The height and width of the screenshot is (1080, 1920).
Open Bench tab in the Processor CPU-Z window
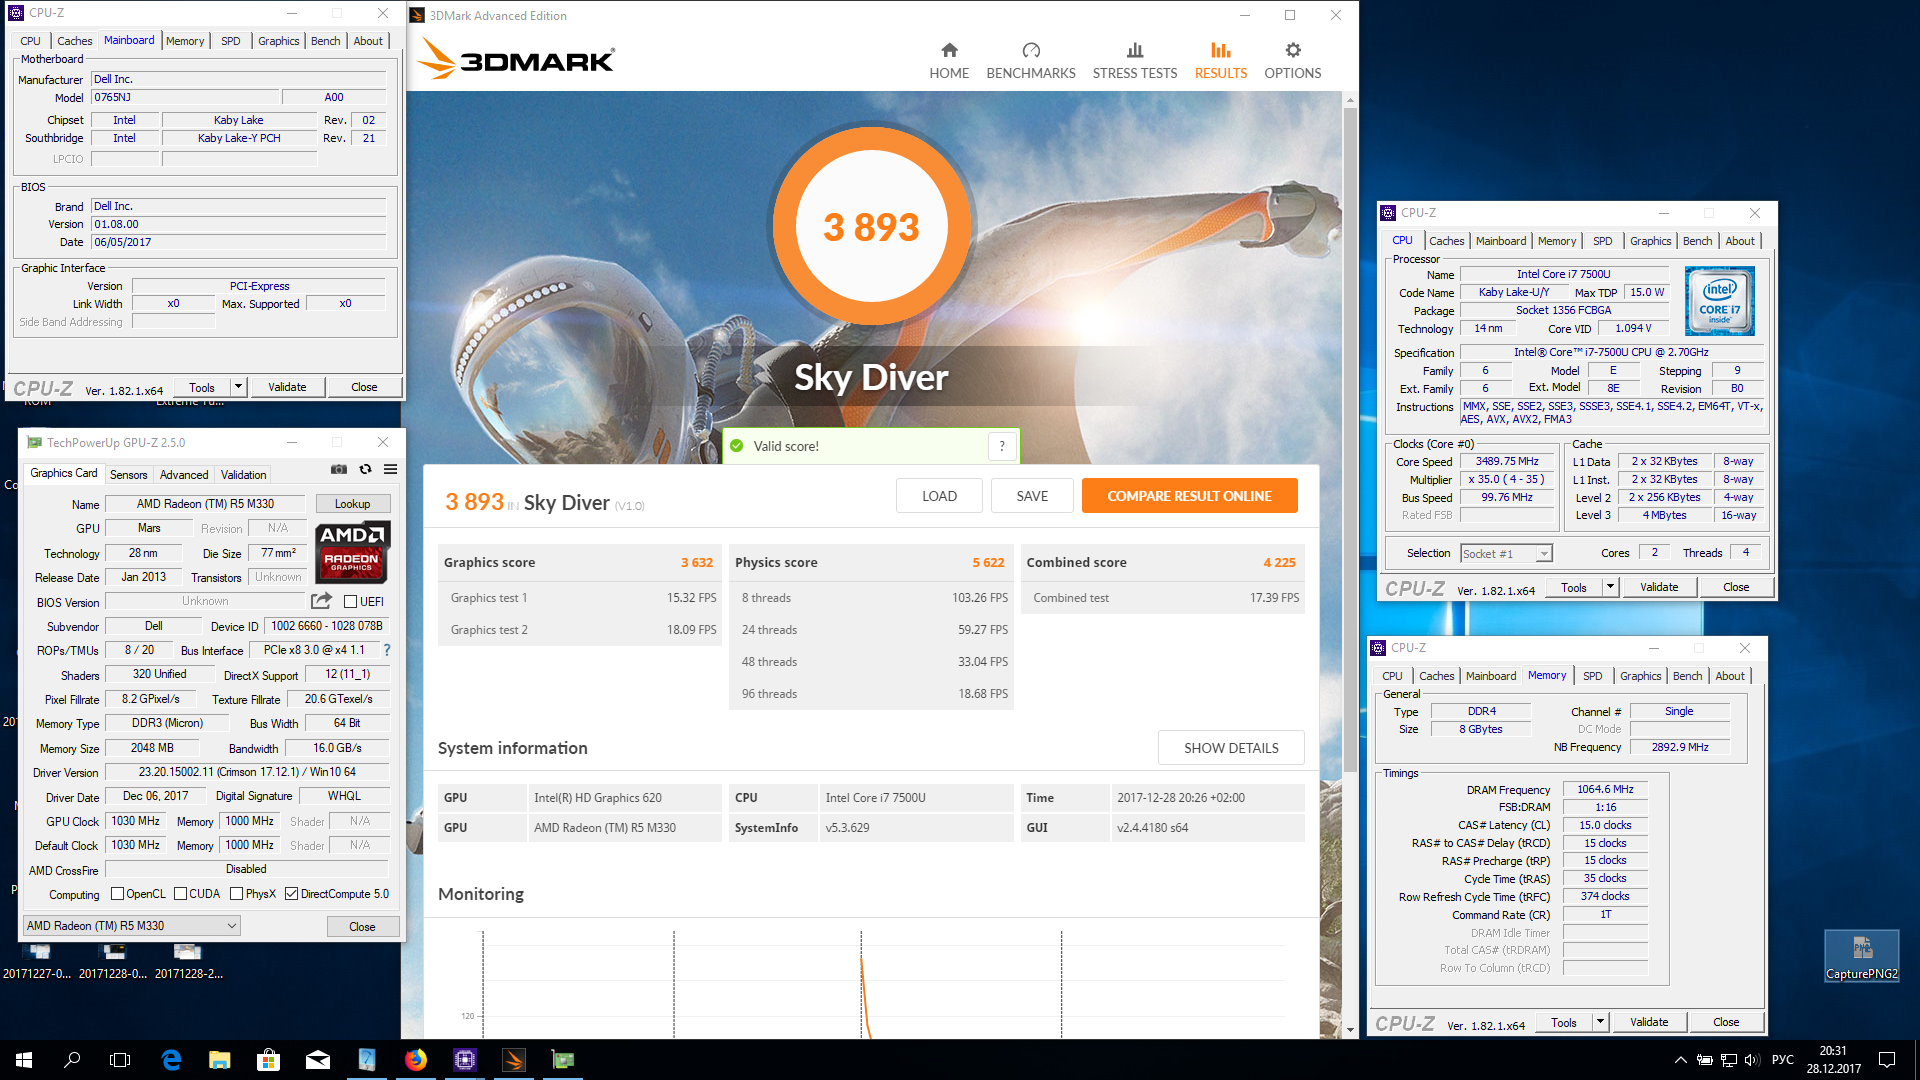click(x=1697, y=241)
